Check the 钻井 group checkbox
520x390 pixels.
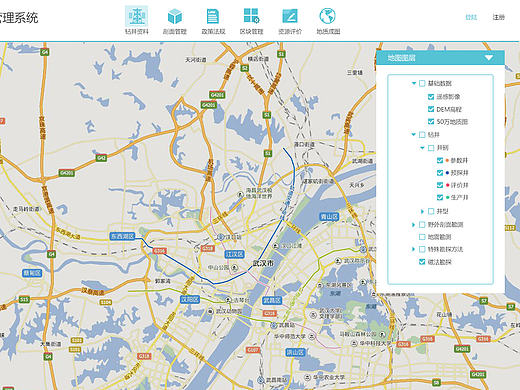[422, 135]
